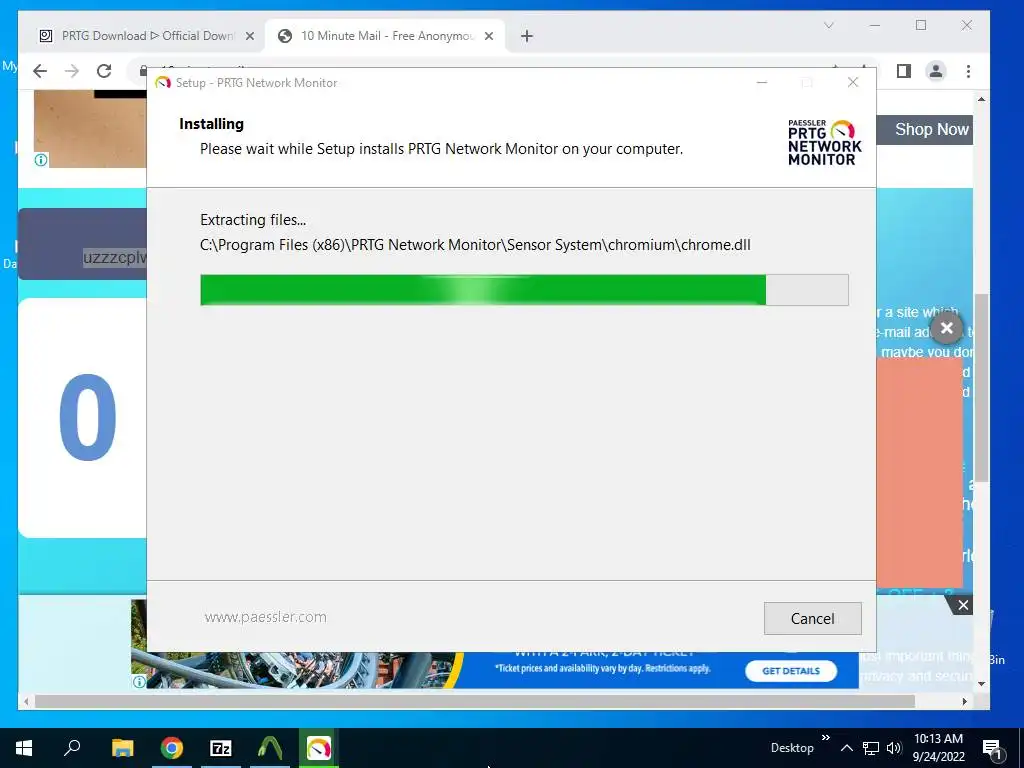1024x768 pixels.
Task: Switch to the PRTG Download browser tab
Action: pyautogui.click(x=147, y=36)
